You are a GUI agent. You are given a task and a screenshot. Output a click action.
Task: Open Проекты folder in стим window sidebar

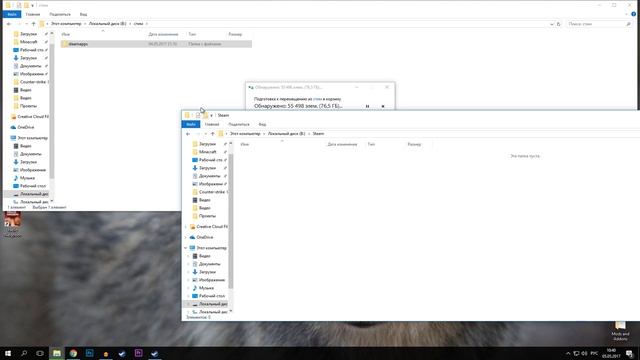pyautogui.click(x=28, y=106)
